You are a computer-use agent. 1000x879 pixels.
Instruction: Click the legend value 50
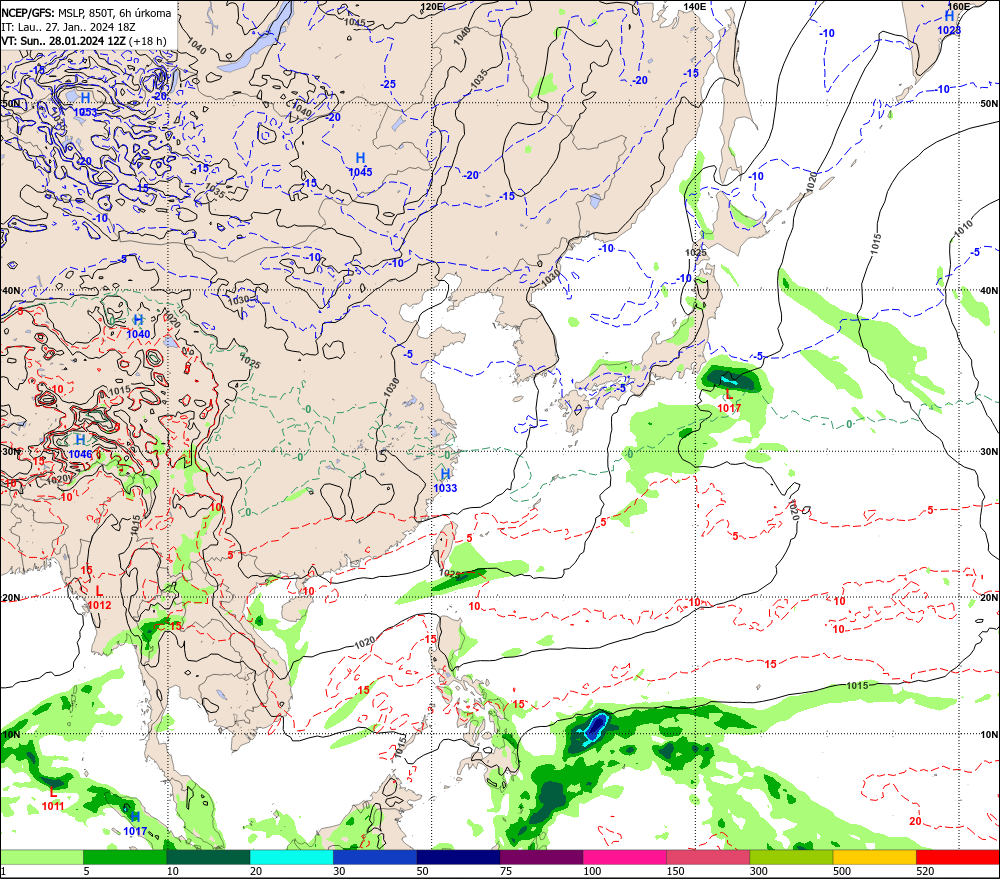[422, 871]
